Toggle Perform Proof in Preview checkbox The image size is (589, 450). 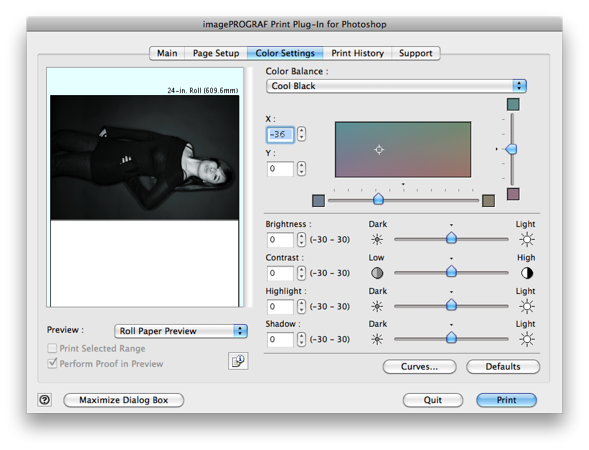(52, 363)
